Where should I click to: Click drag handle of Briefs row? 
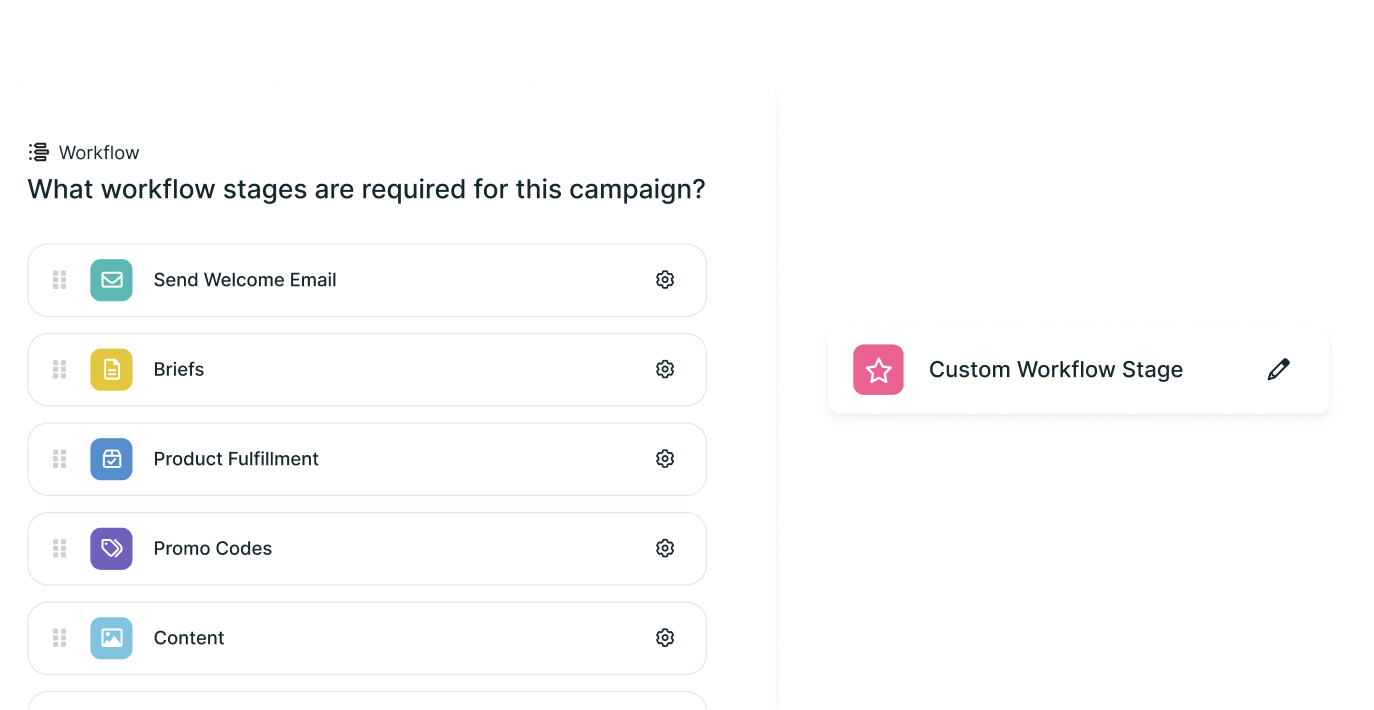(59, 370)
